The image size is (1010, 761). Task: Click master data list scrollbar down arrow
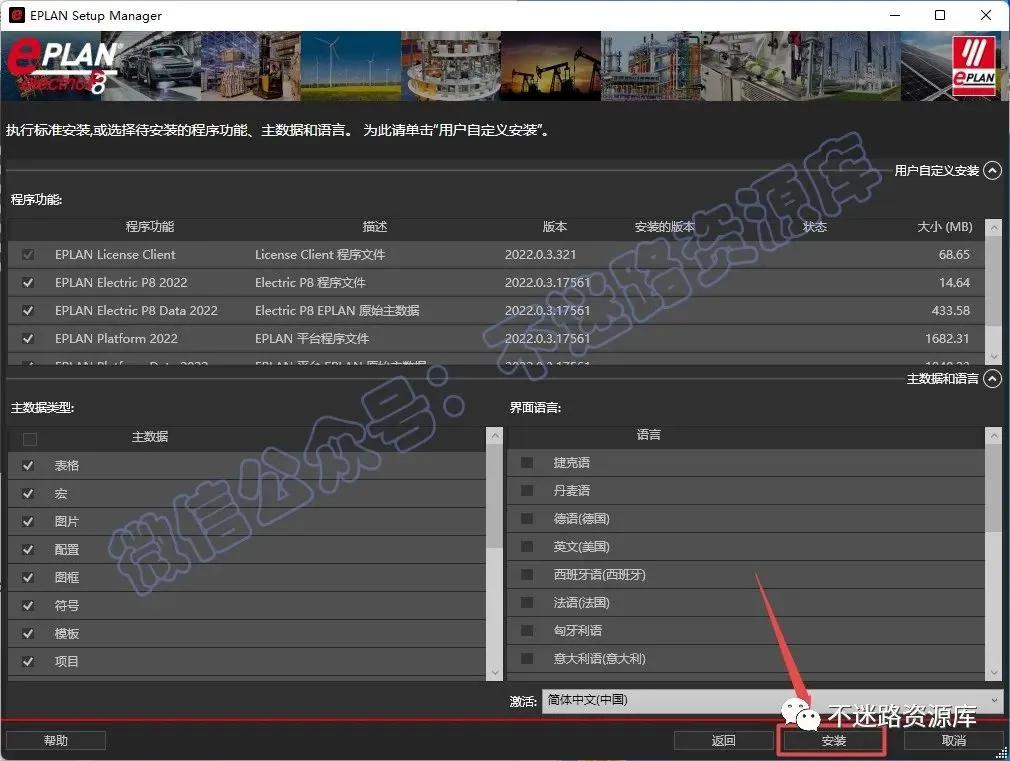[495, 672]
